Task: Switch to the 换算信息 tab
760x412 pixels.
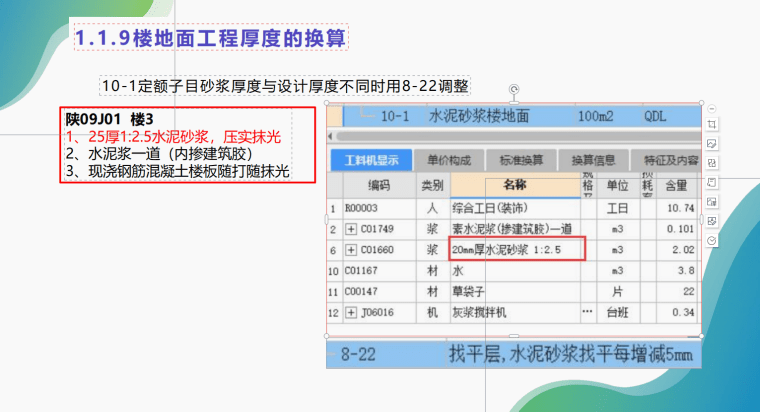Action: pyautogui.click(x=593, y=160)
